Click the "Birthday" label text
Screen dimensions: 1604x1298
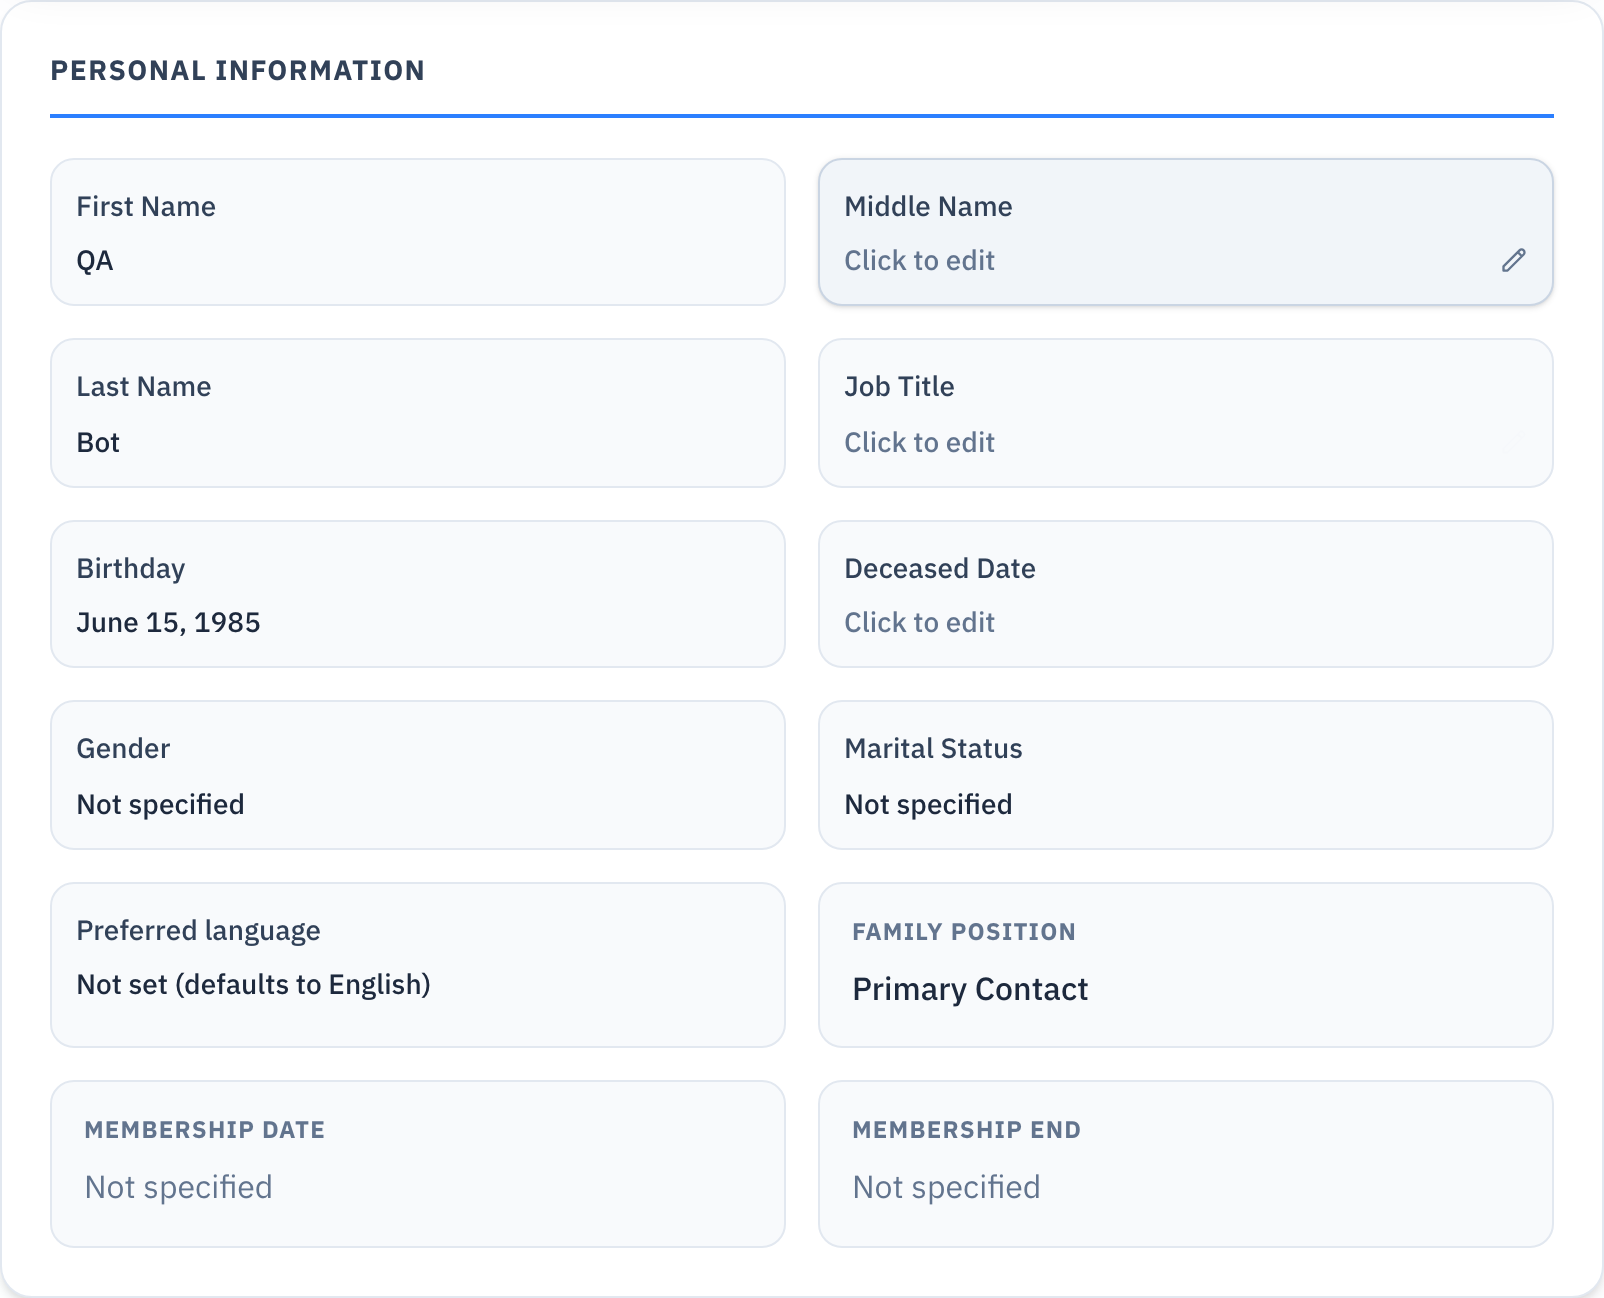[x=131, y=569]
